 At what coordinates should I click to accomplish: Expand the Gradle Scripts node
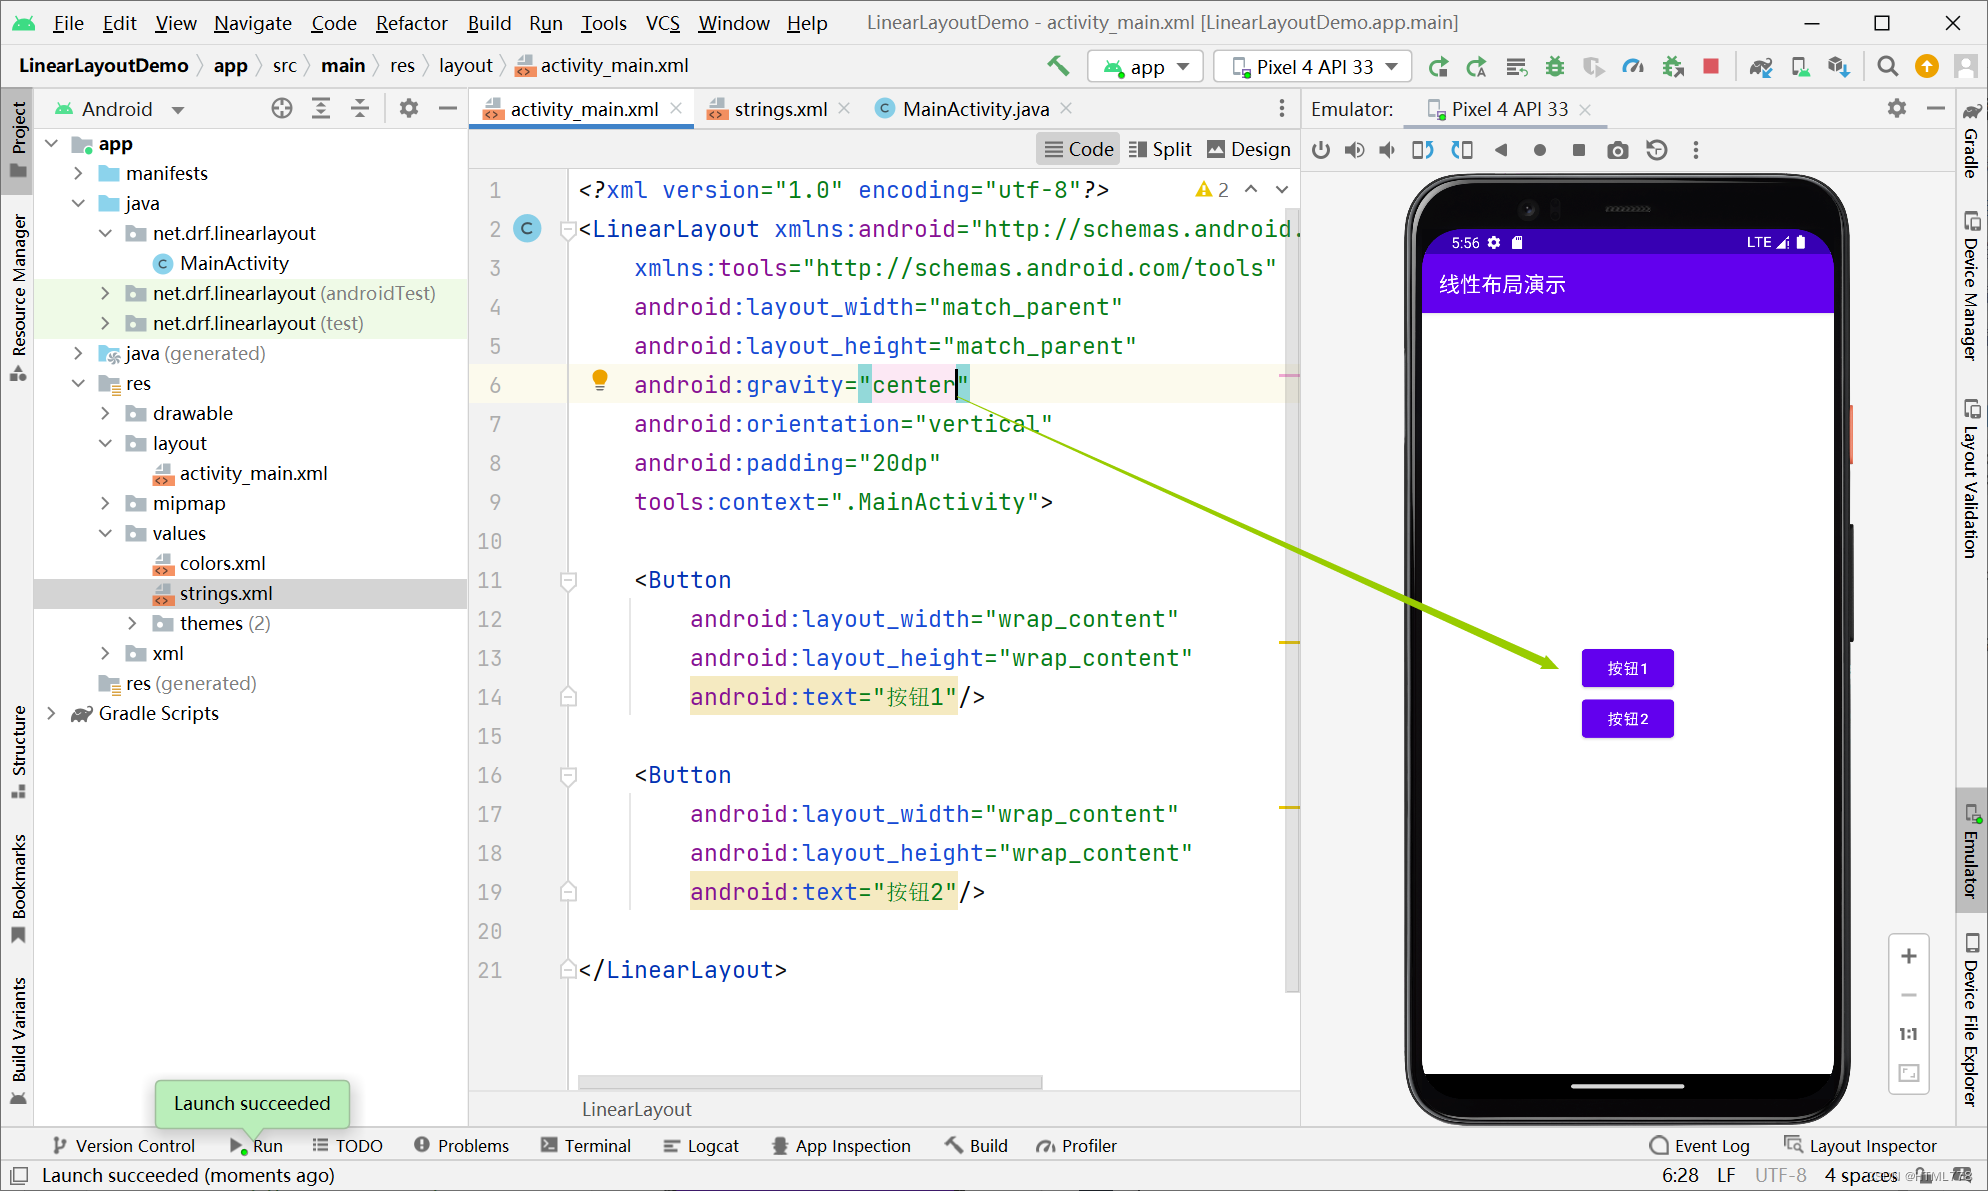(x=52, y=714)
